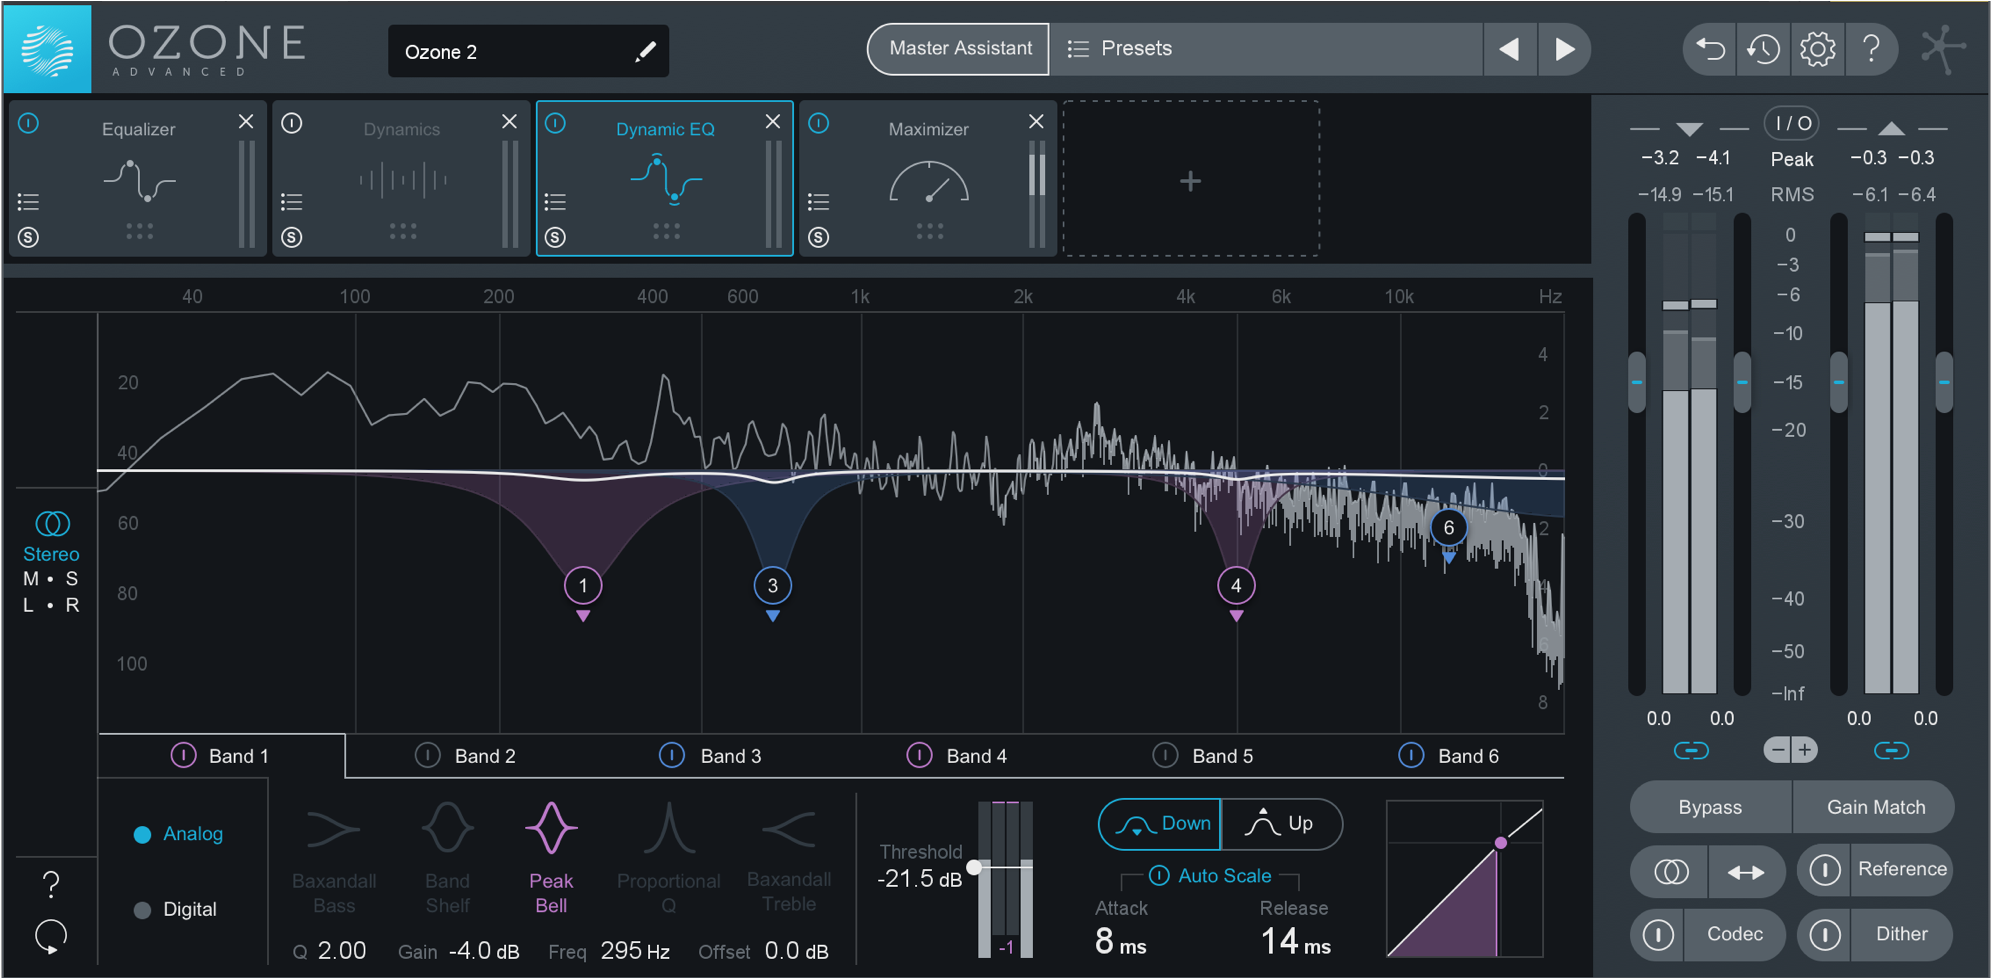The width and height of the screenshot is (1992, 980).
Task: Solo the Equalizer module
Action: tap(28, 237)
